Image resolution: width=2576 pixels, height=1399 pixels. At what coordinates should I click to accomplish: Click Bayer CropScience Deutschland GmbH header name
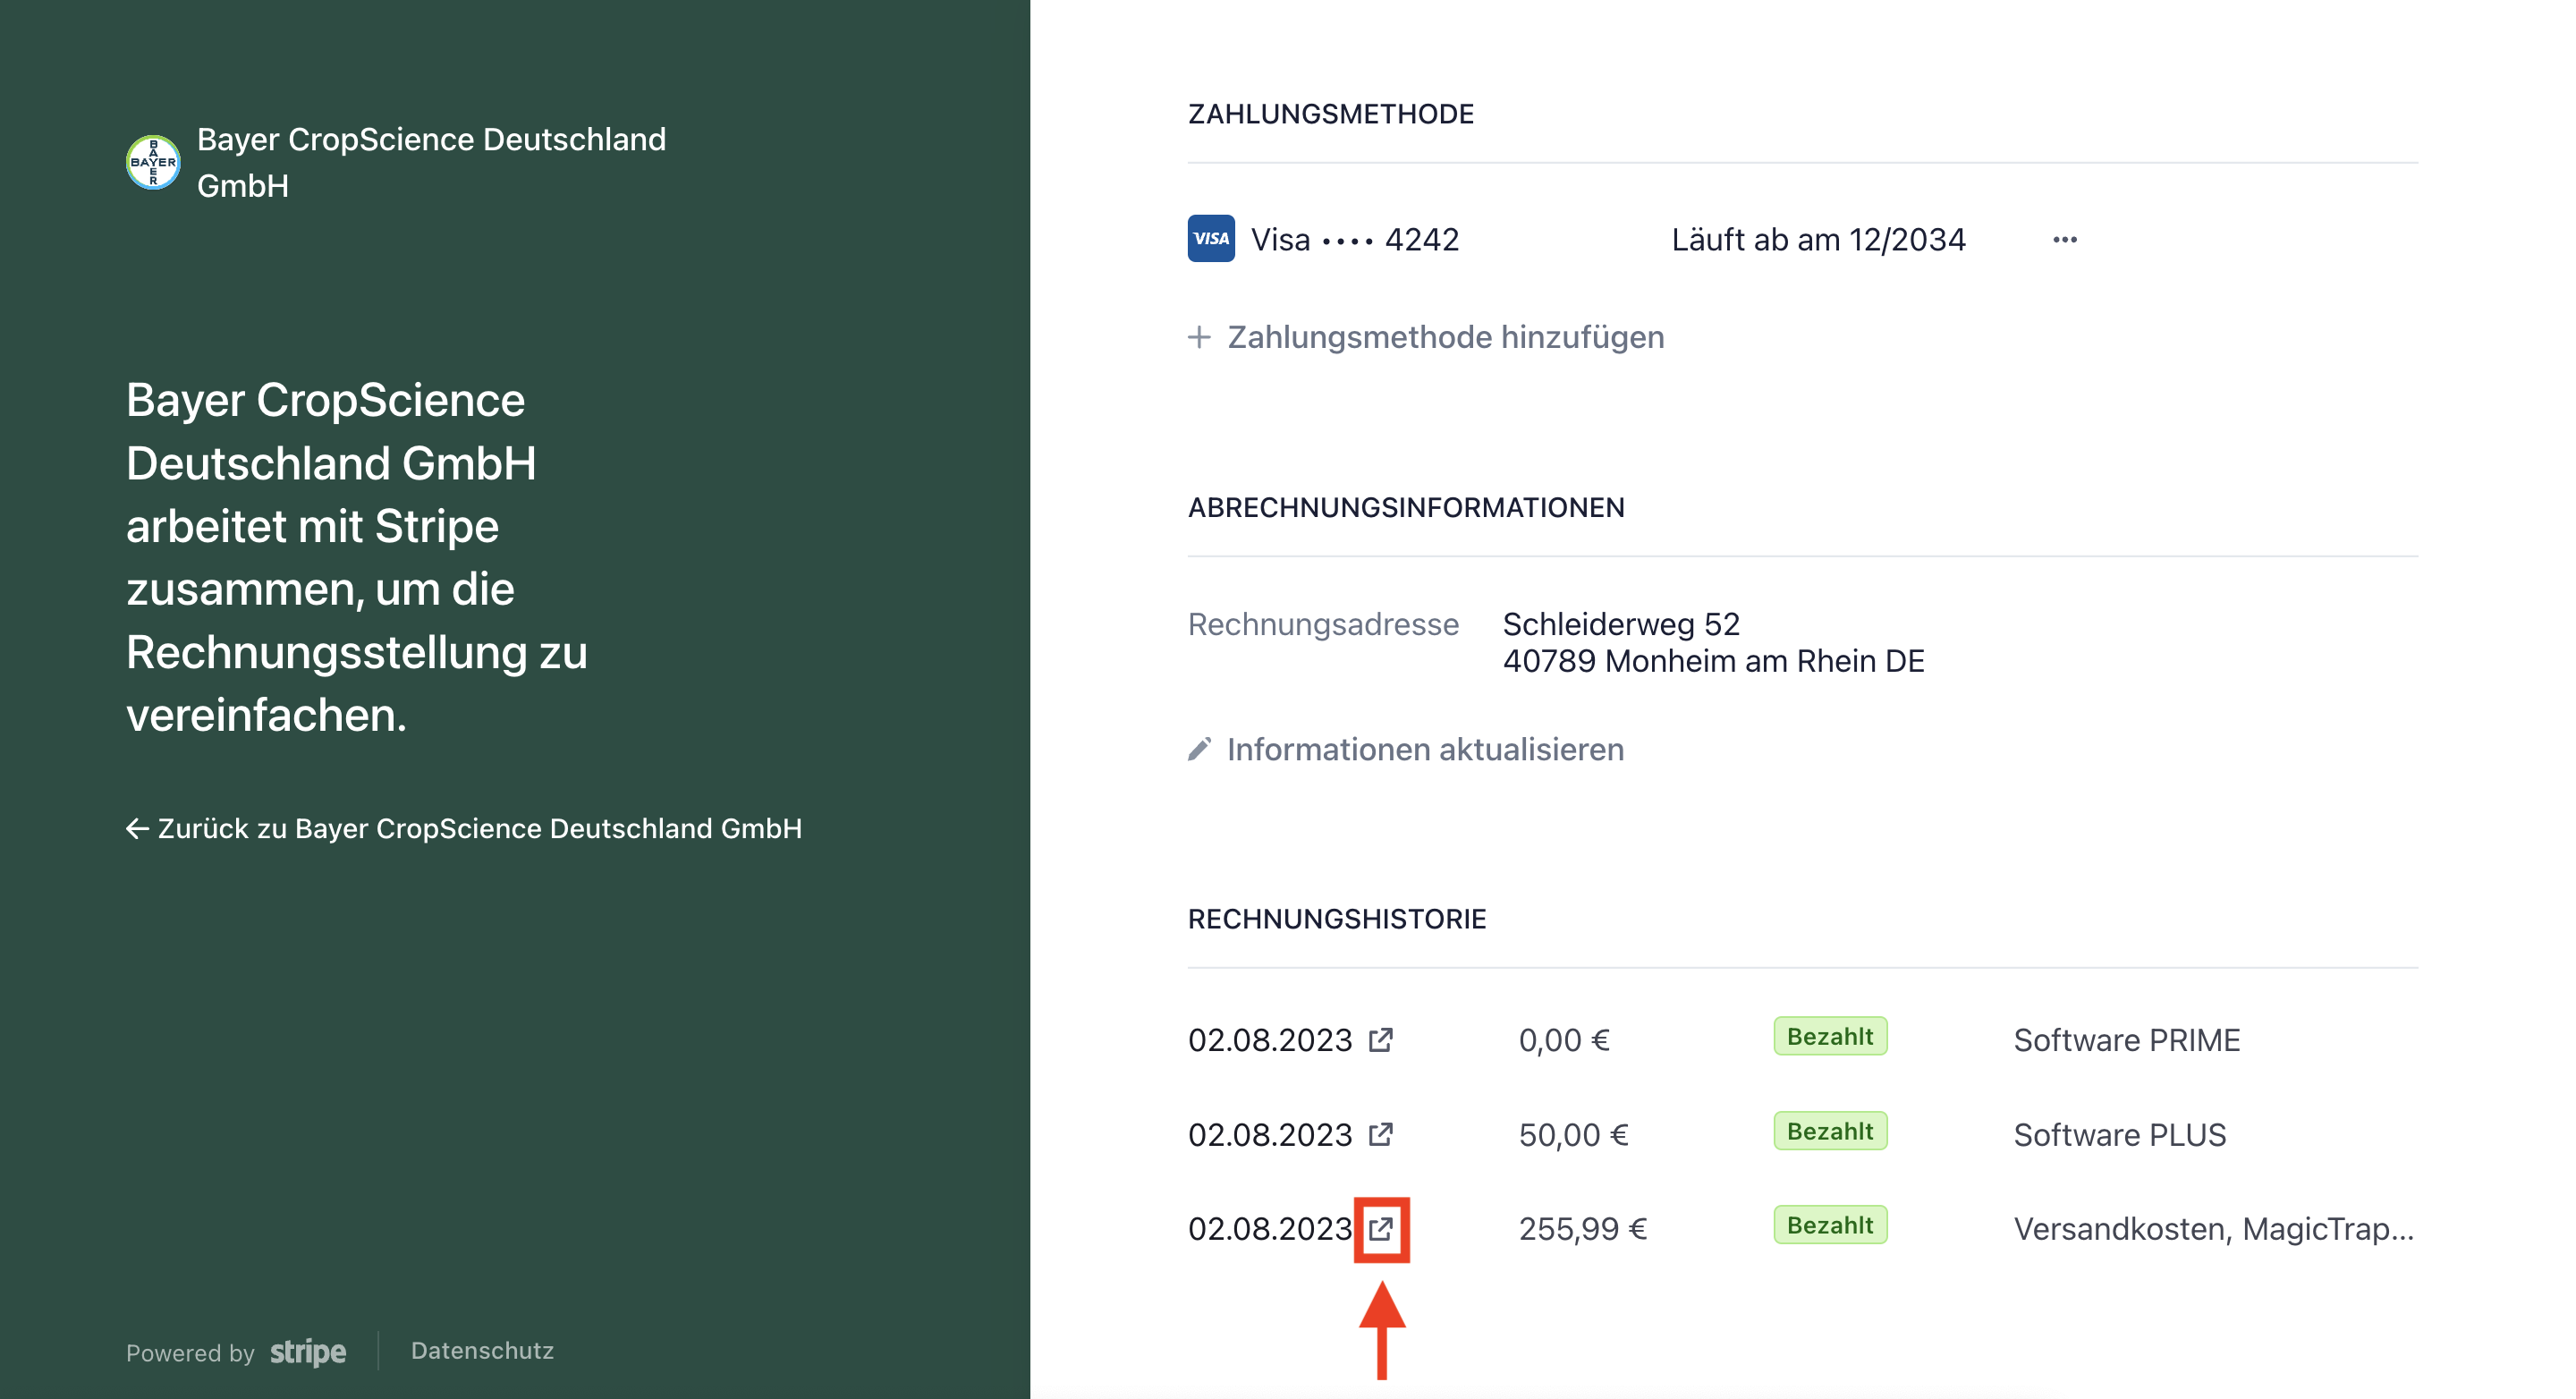tap(431, 162)
